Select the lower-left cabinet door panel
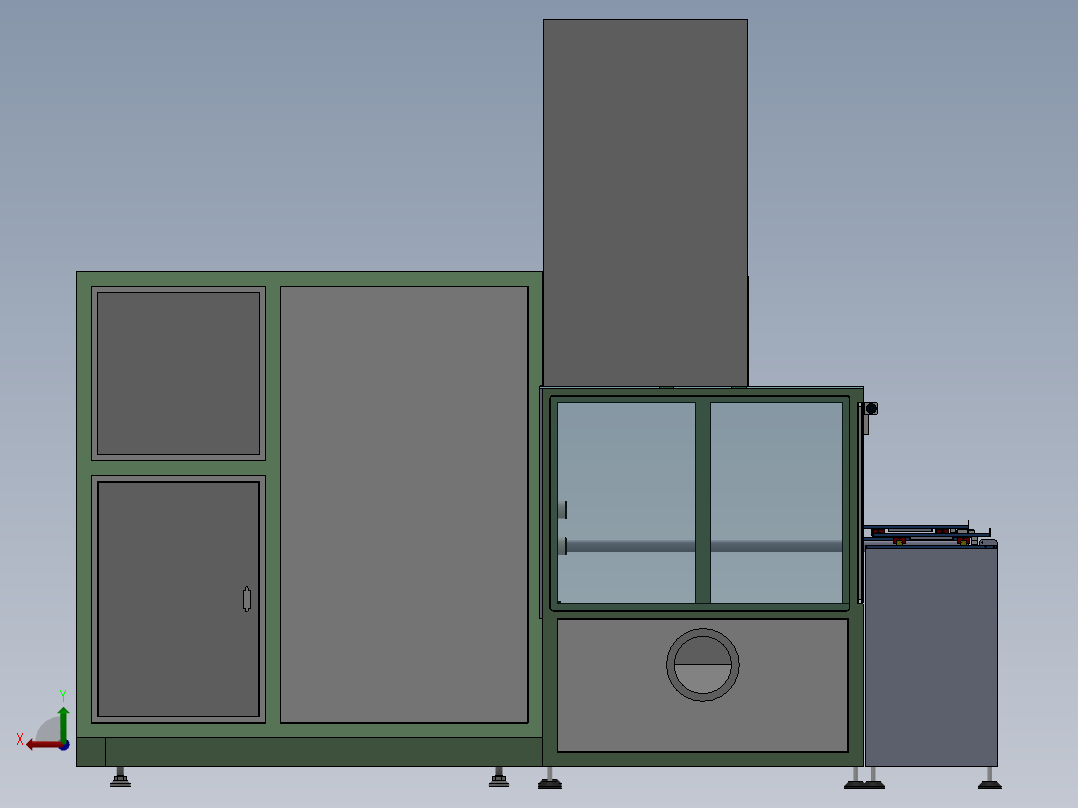This screenshot has height=808, width=1078. point(178,599)
